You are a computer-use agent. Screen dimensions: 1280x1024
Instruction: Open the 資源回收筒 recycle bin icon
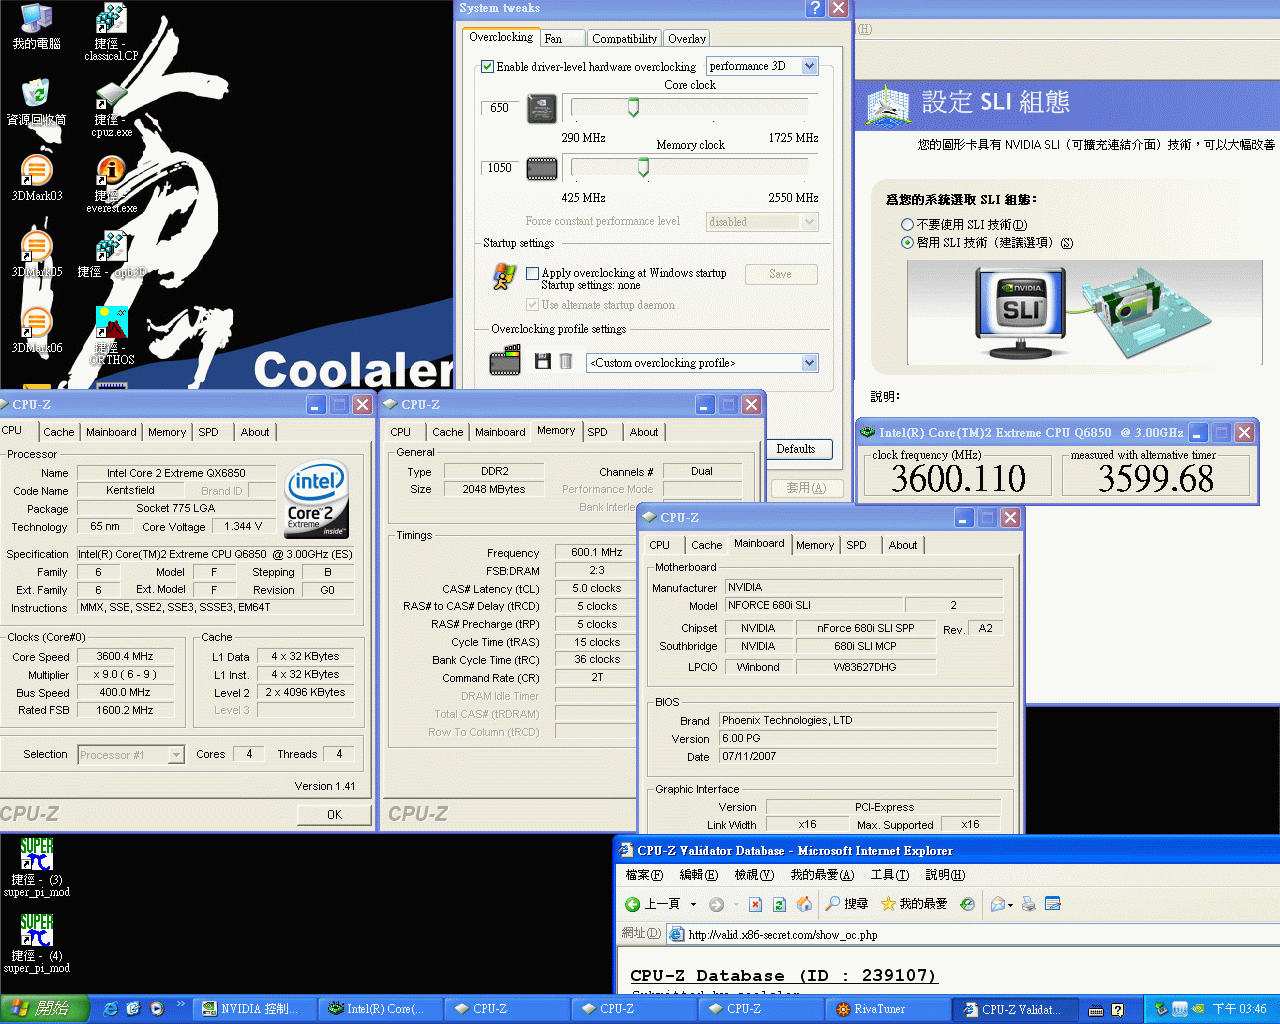pyautogui.click(x=37, y=103)
